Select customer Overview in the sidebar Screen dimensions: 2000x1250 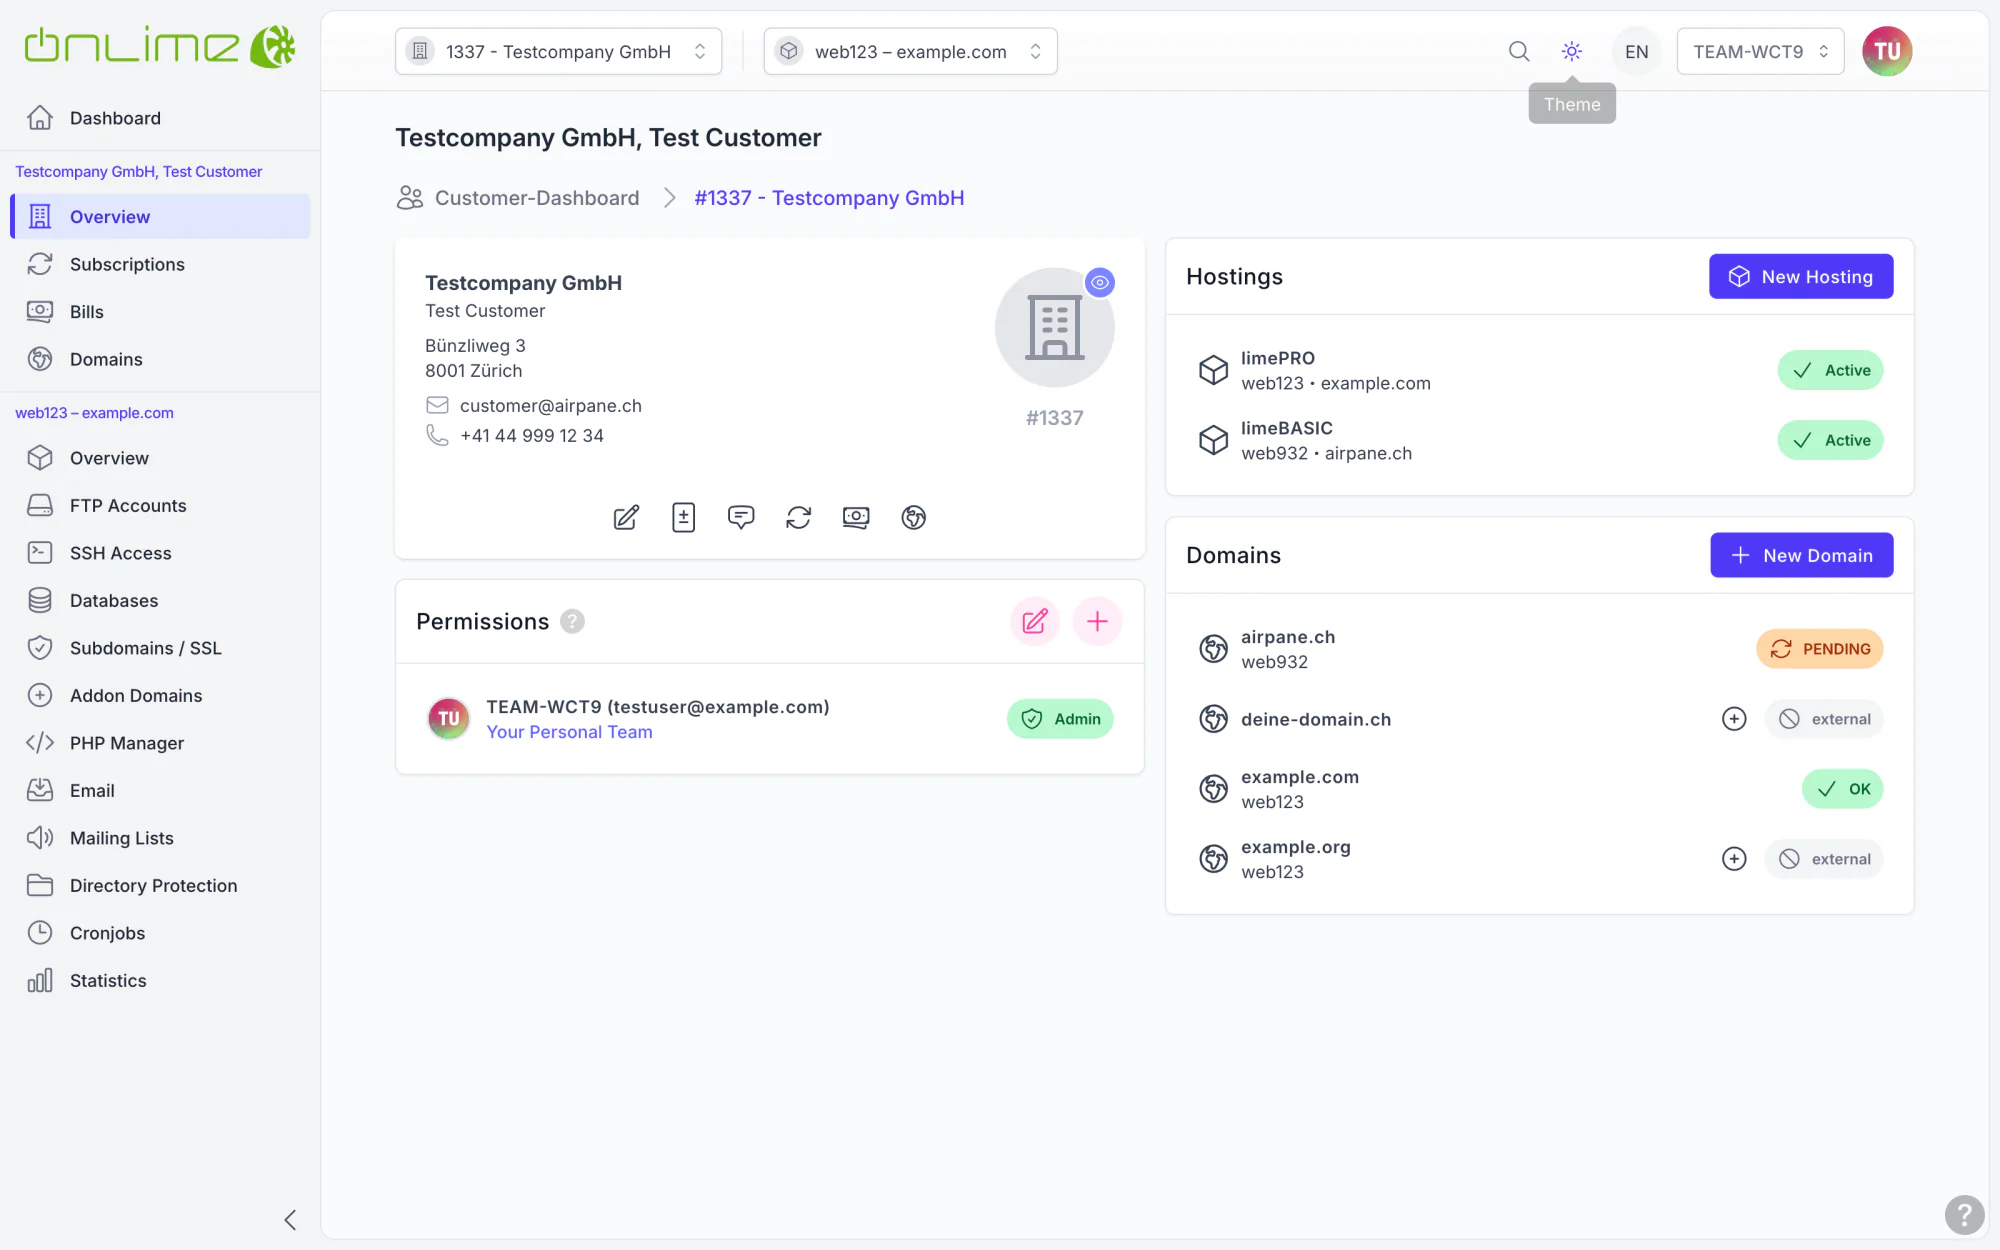pyautogui.click(x=160, y=216)
